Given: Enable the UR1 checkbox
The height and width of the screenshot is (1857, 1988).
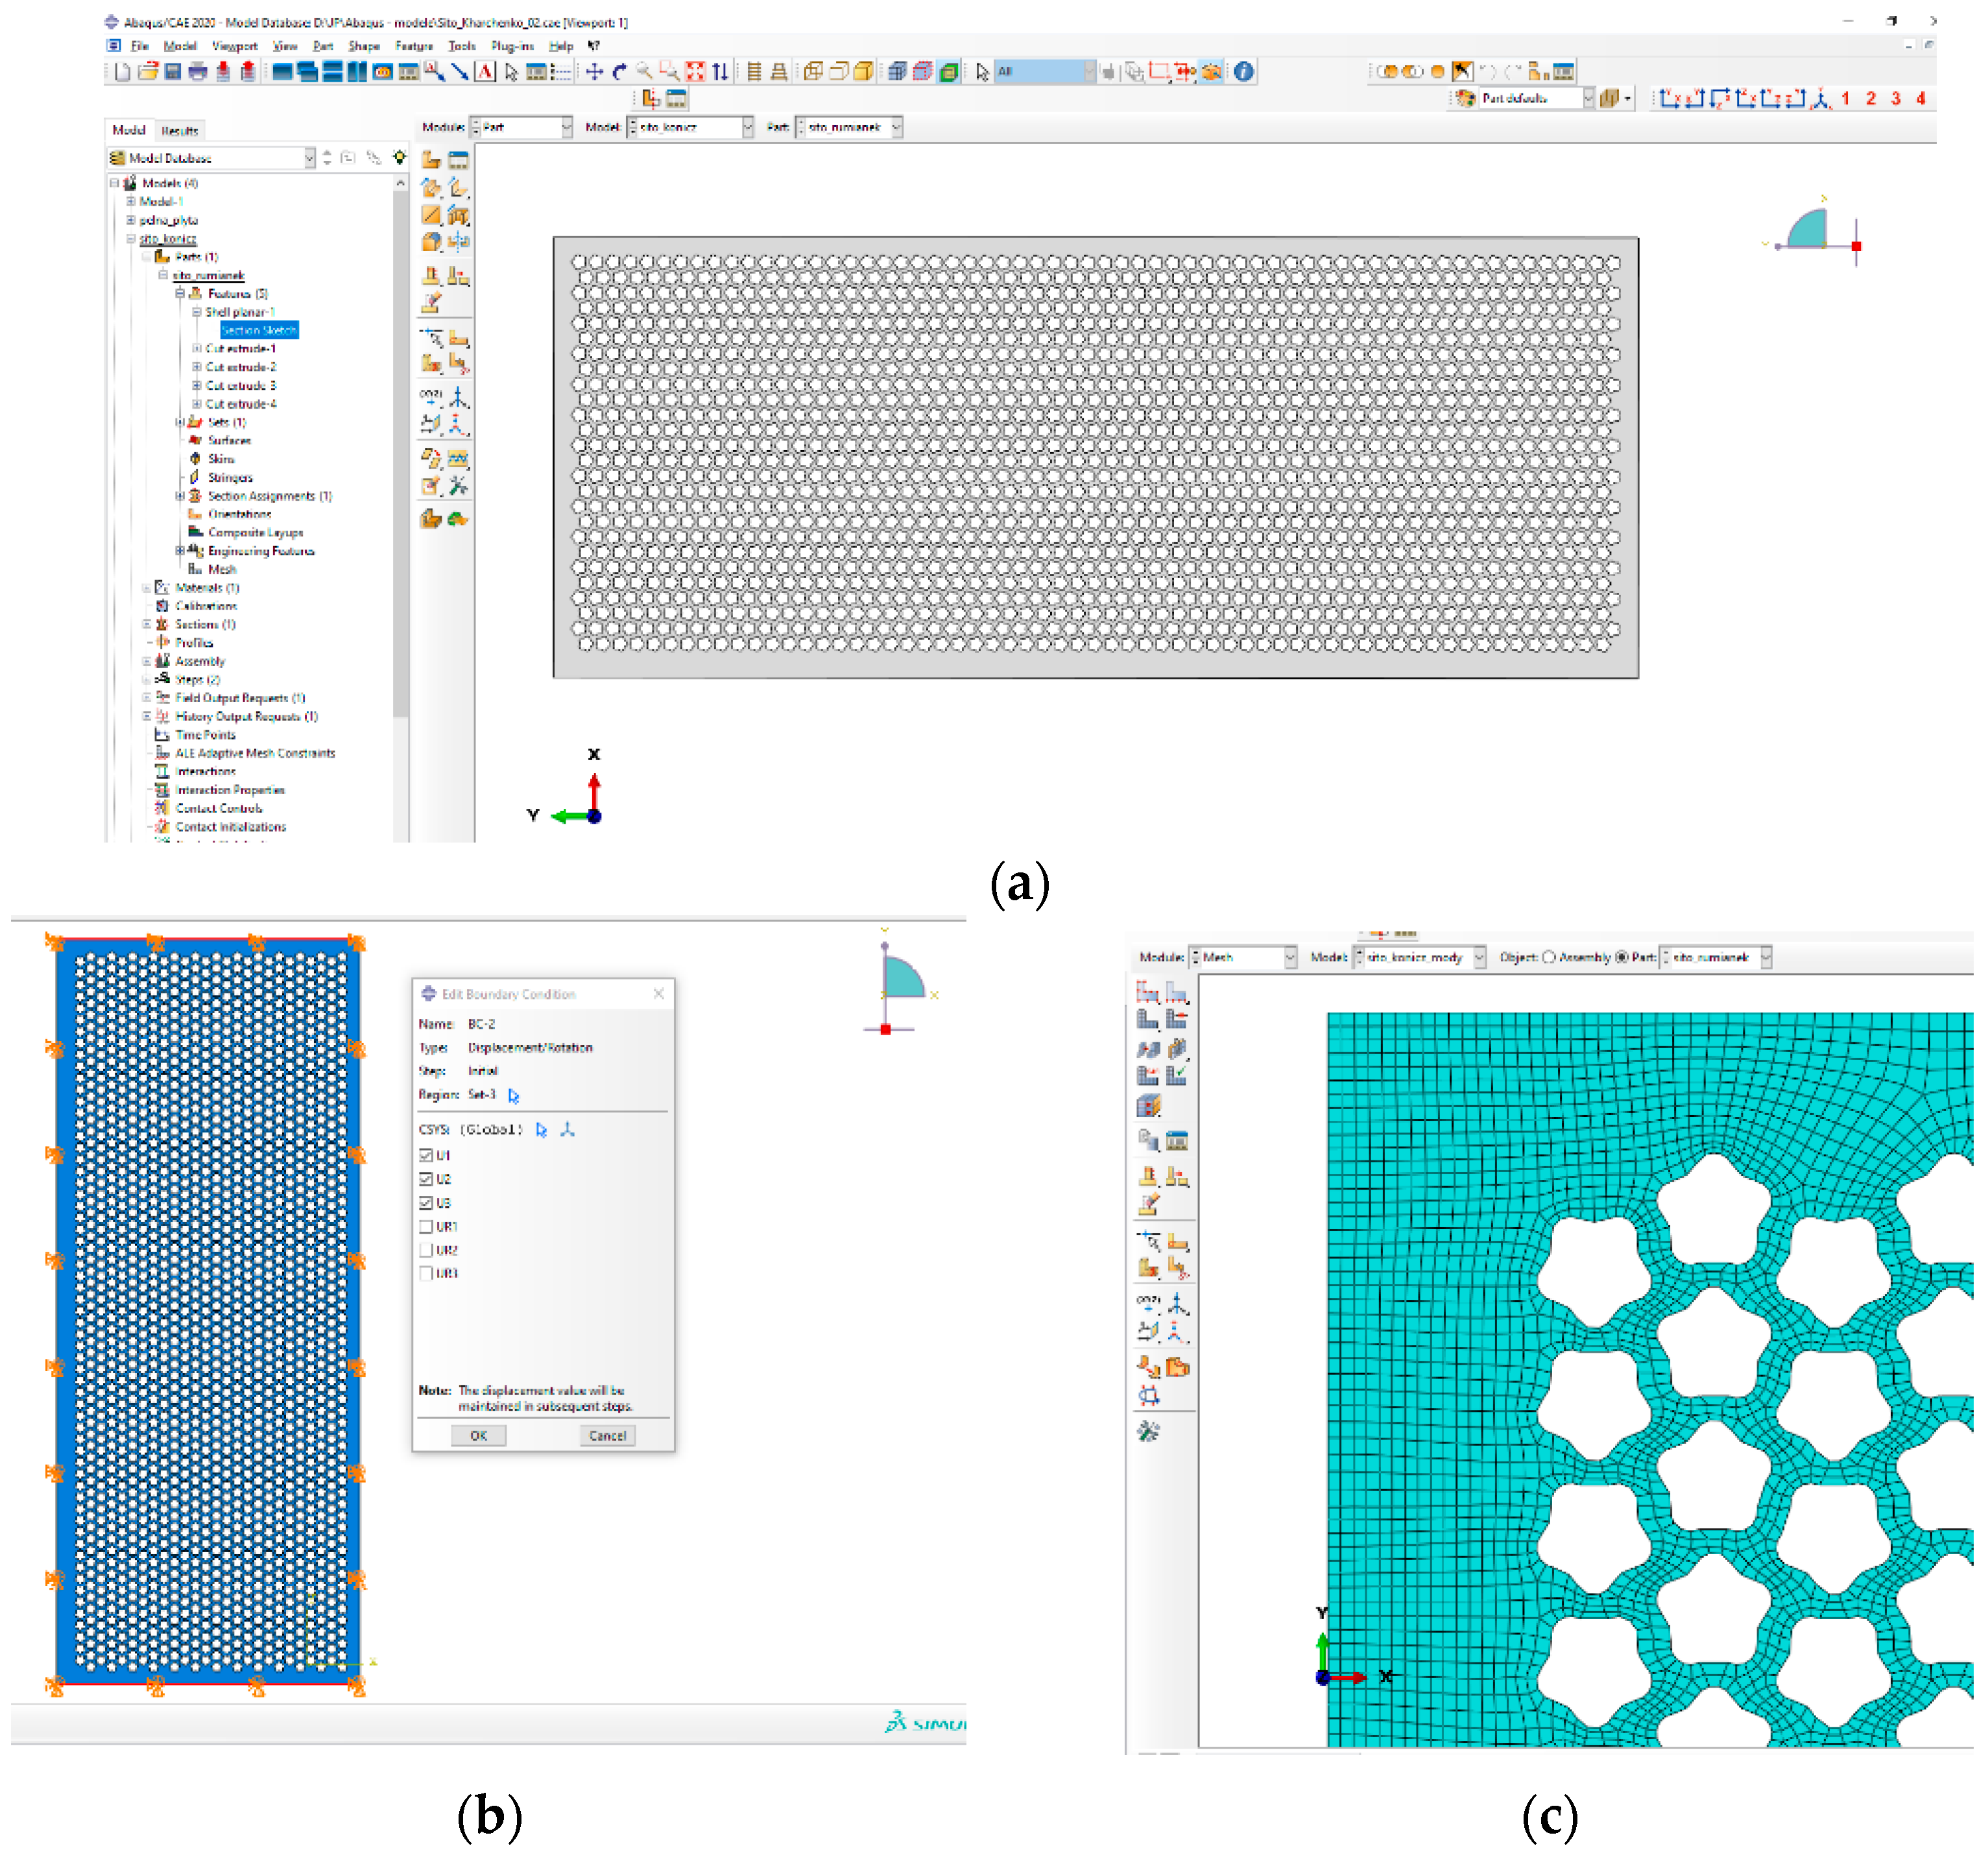Looking at the screenshot, I should coord(426,1226).
